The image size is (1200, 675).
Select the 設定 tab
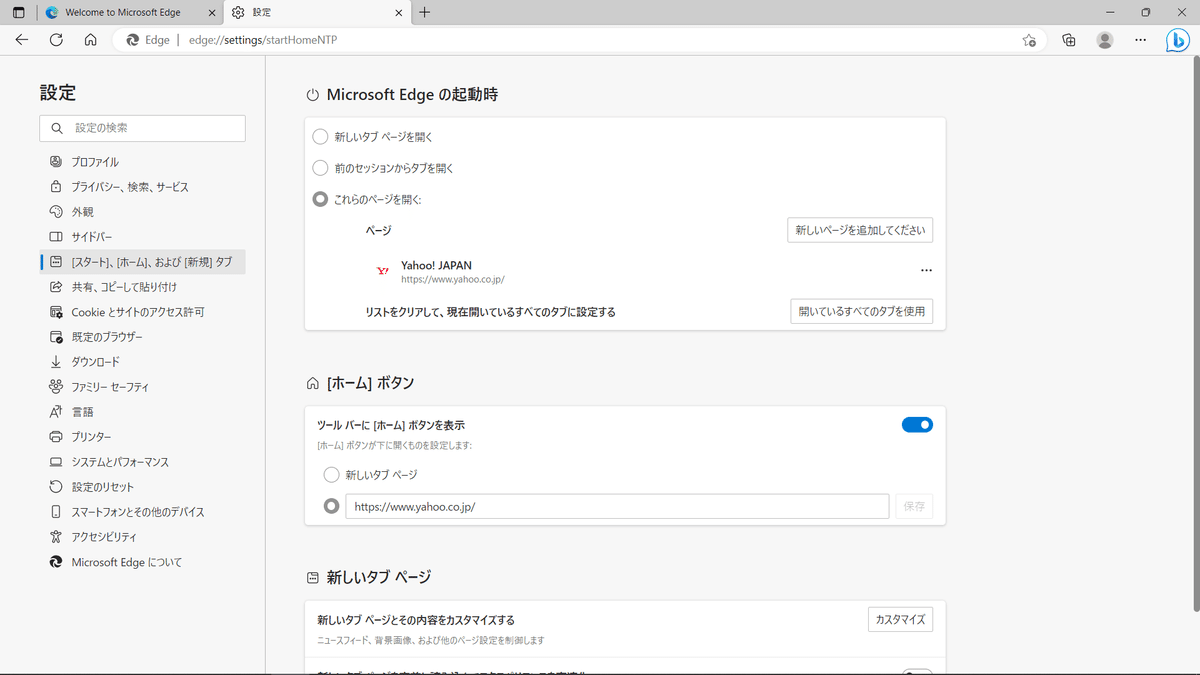(317, 13)
